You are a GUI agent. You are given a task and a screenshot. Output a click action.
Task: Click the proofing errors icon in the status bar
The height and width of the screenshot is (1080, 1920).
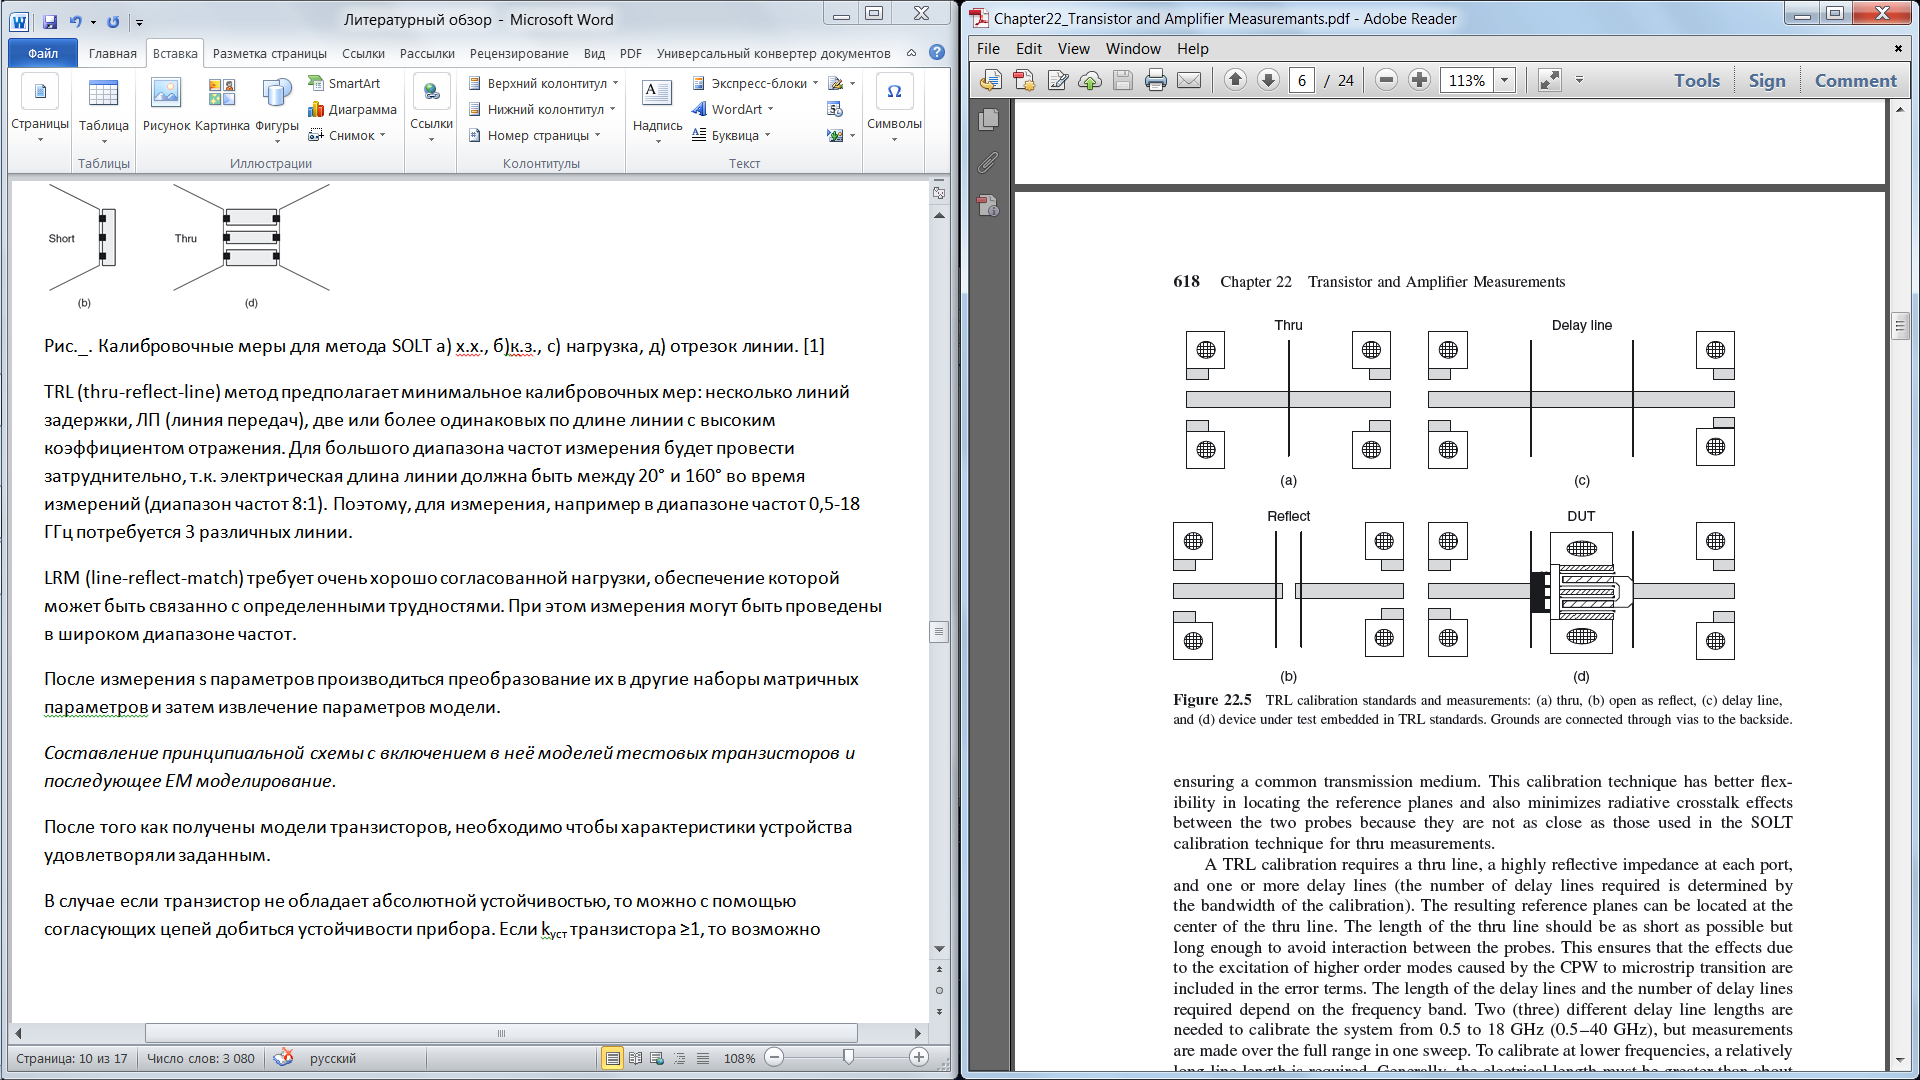pyautogui.click(x=284, y=1057)
